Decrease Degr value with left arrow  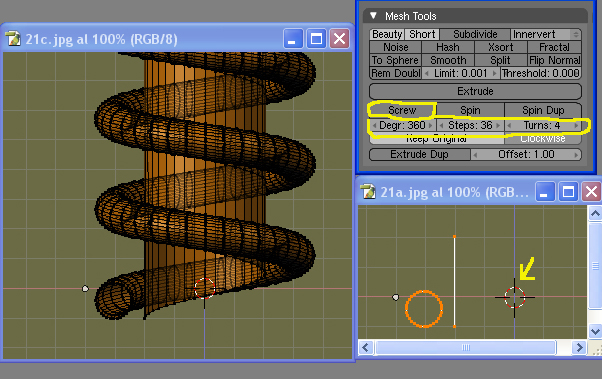[374, 126]
